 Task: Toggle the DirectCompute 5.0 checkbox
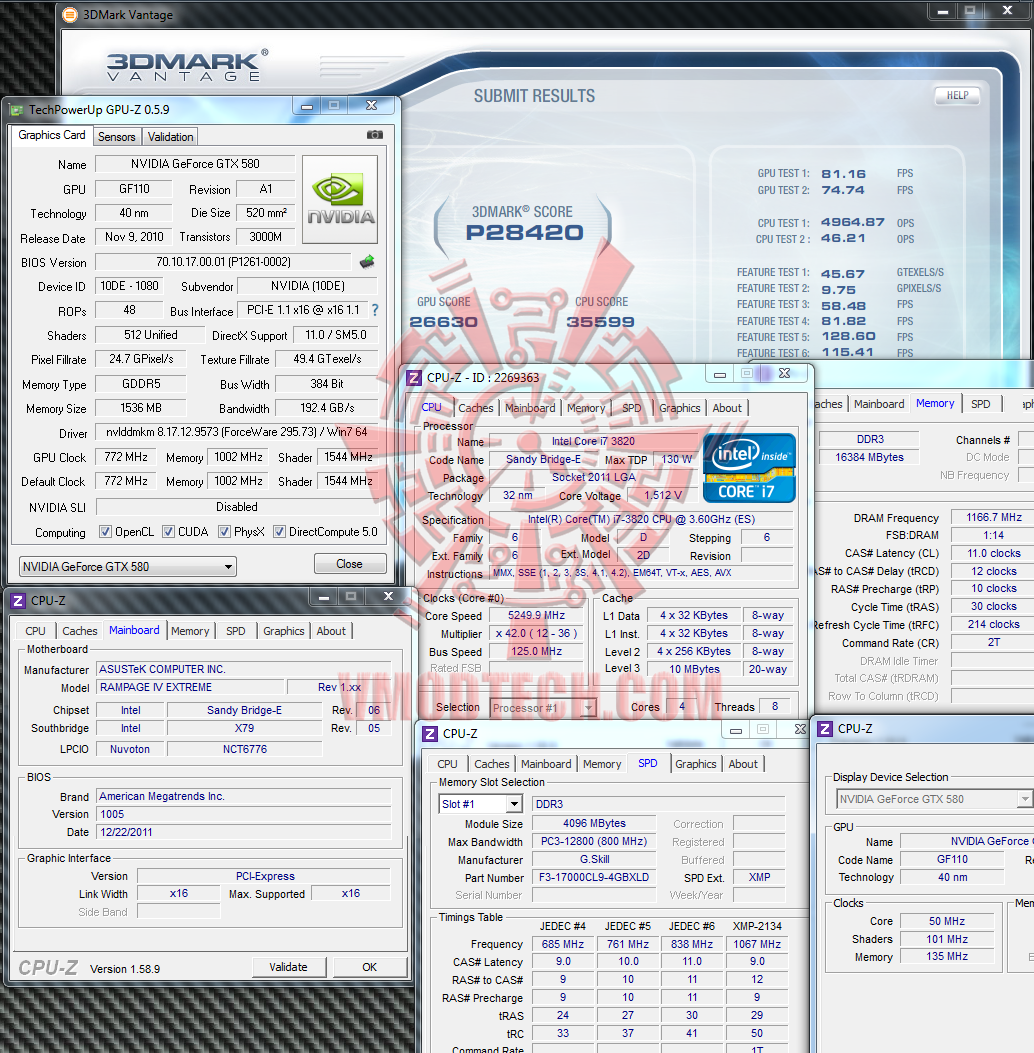pos(279,532)
